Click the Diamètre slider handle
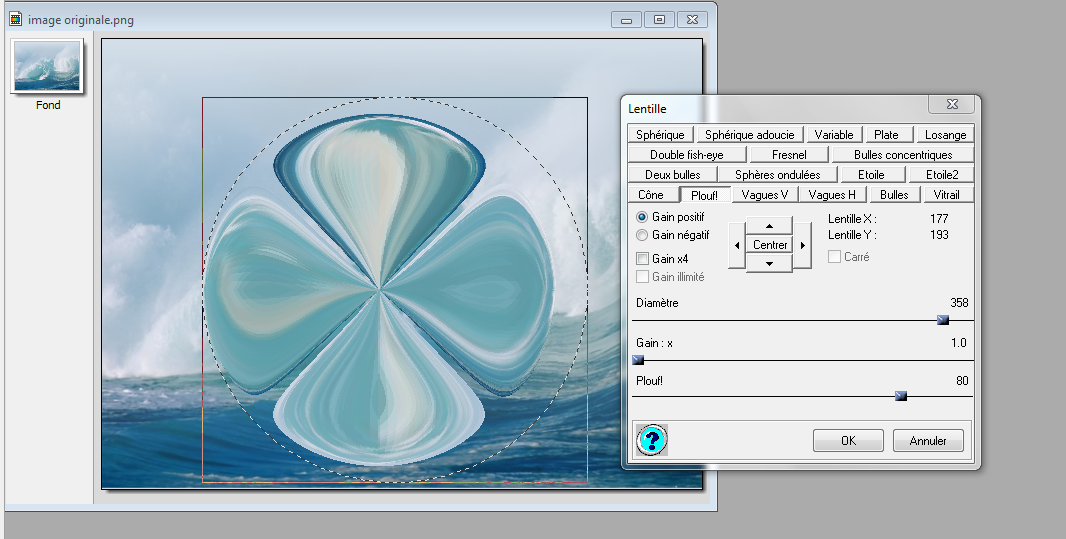The width and height of the screenshot is (1066, 539). [942, 320]
